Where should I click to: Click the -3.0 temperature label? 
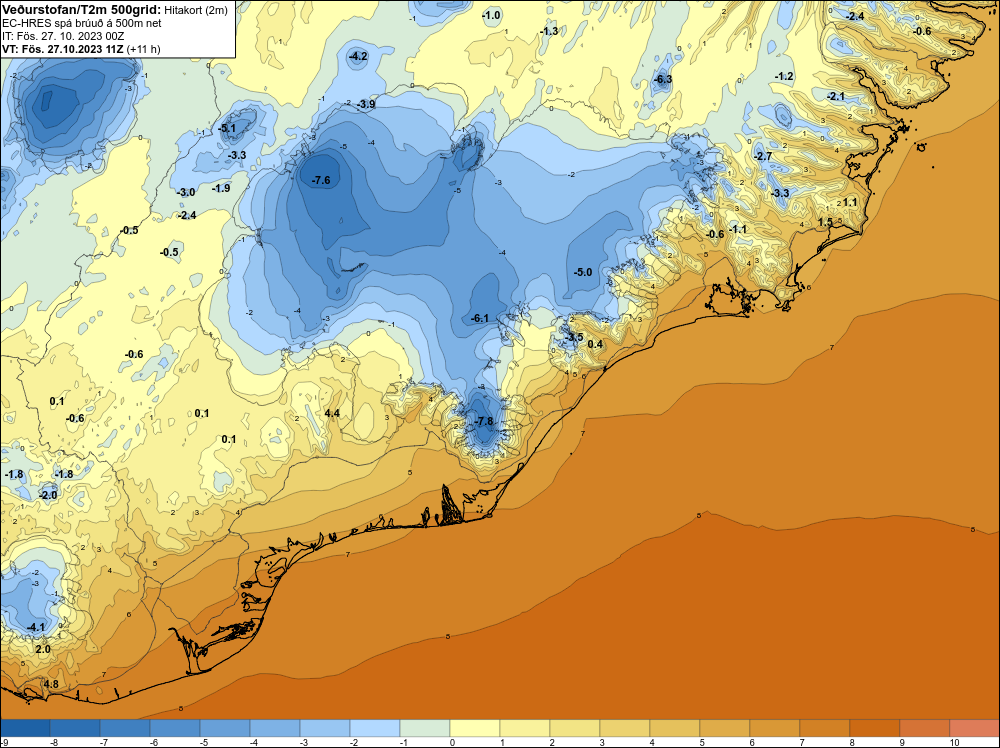click(186, 193)
